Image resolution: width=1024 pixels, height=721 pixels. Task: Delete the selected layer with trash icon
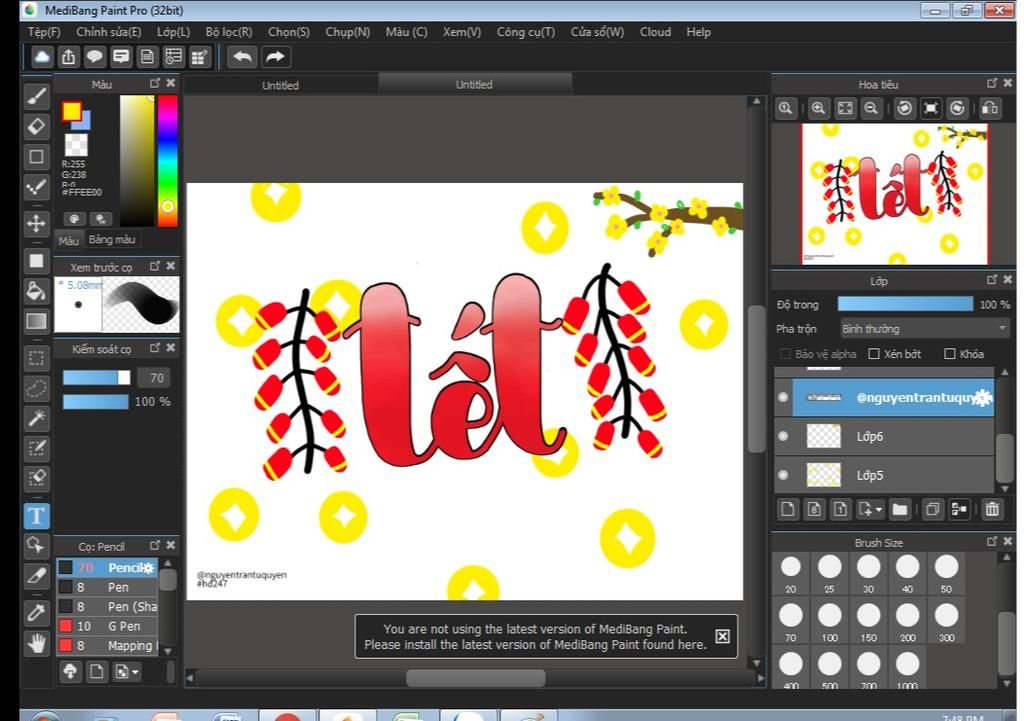(x=992, y=509)
